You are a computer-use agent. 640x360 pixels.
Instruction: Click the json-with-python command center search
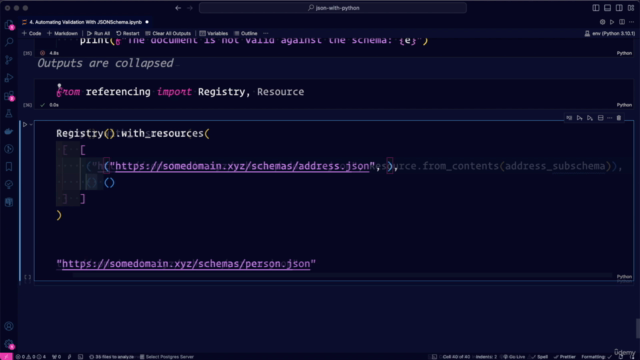tap(333, 8)
